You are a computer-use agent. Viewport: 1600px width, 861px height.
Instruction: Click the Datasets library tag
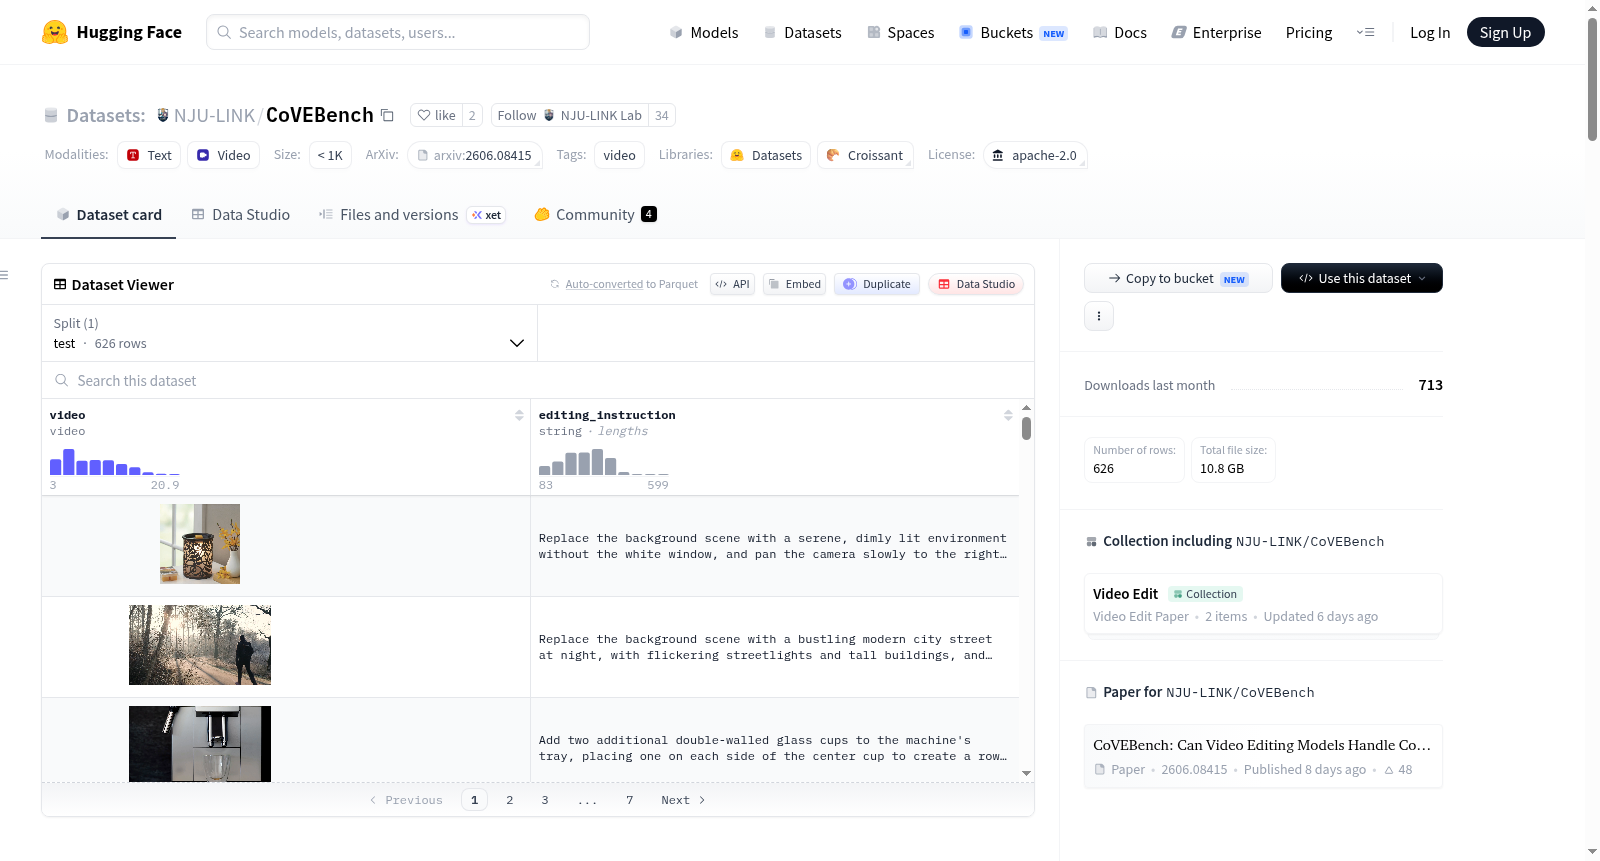[x=767, y=155]
